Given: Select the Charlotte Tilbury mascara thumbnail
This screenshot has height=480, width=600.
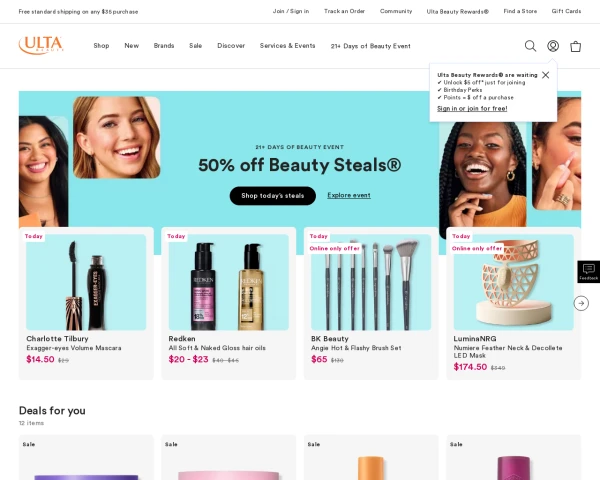Looking at the screenshot, I should tap(86, 282).
